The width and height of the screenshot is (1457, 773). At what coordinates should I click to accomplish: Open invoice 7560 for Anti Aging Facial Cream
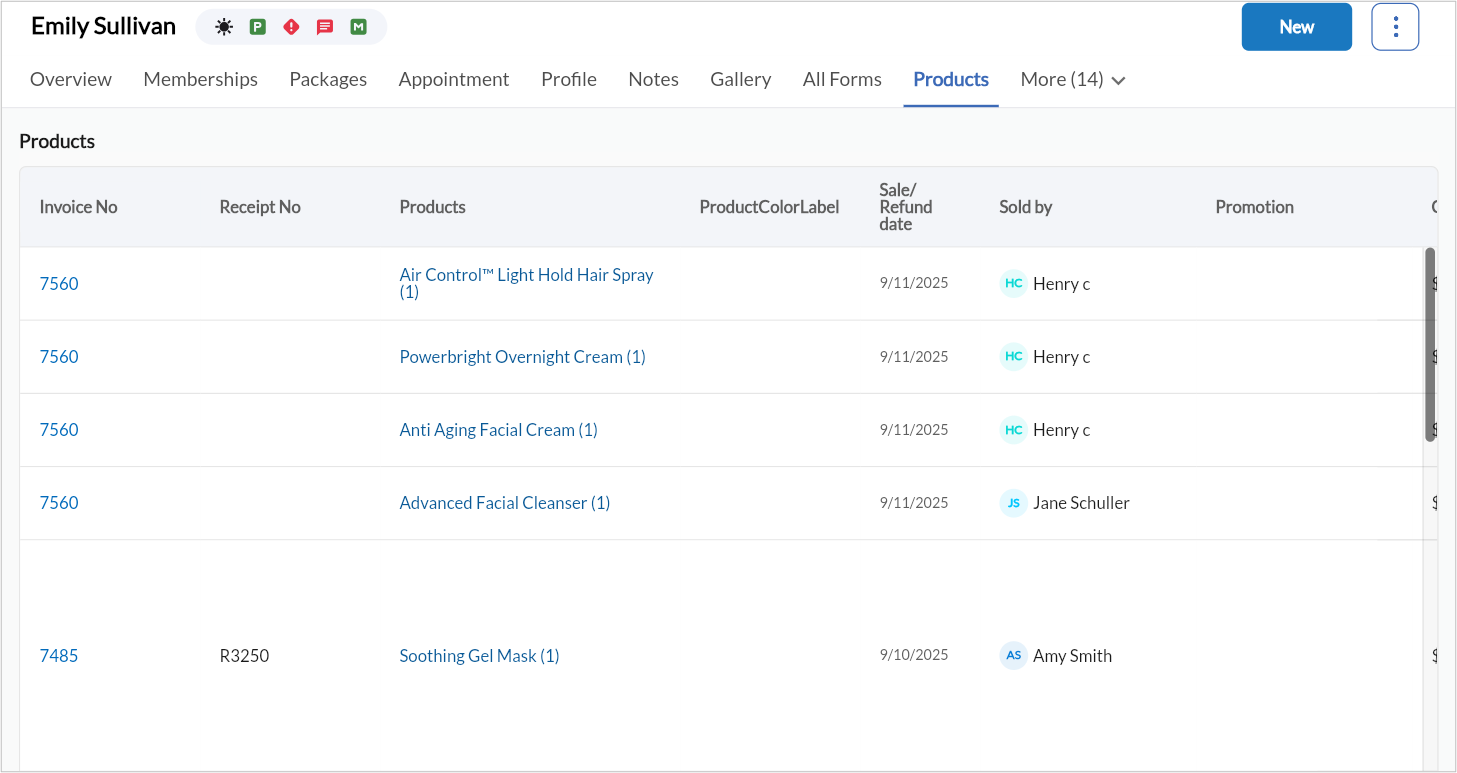(x=59, y=429)
